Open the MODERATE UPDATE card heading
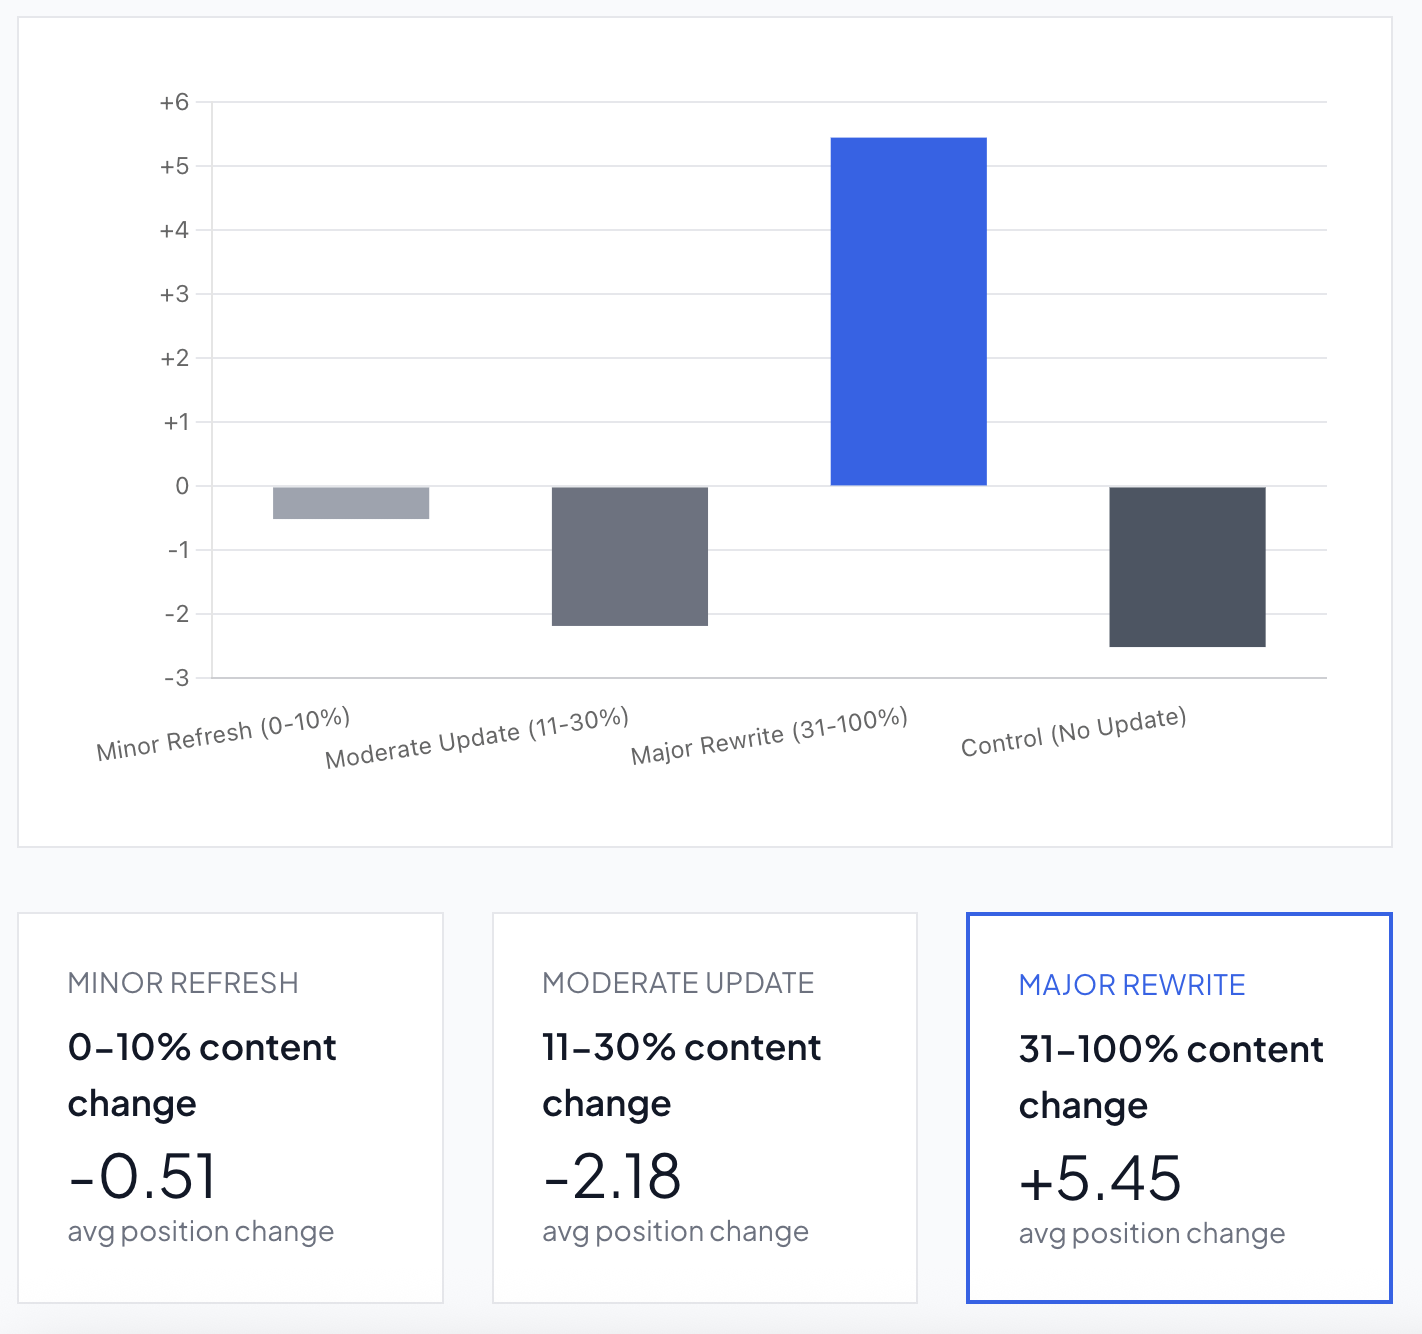1422x1334 pixels. point(678,983)
